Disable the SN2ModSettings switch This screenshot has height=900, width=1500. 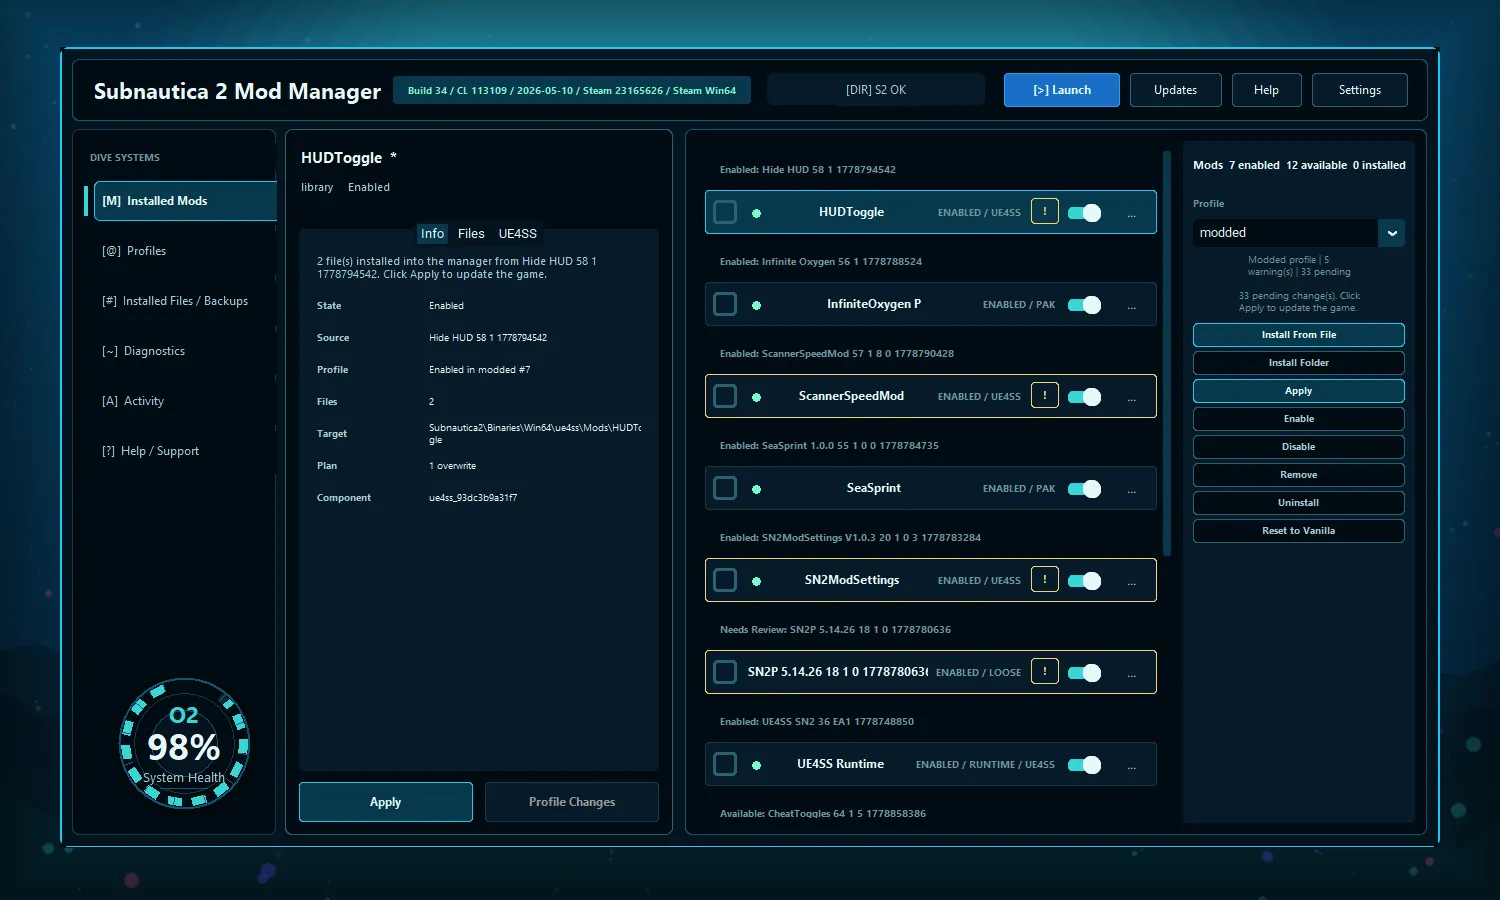click(1084, 581)
